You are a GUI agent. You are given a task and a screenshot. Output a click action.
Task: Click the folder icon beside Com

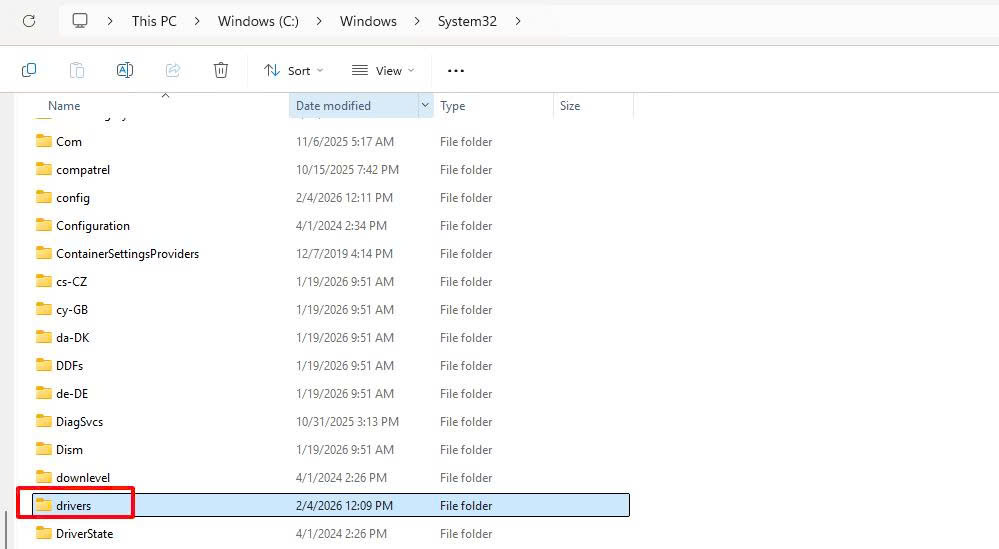(44, 141)
